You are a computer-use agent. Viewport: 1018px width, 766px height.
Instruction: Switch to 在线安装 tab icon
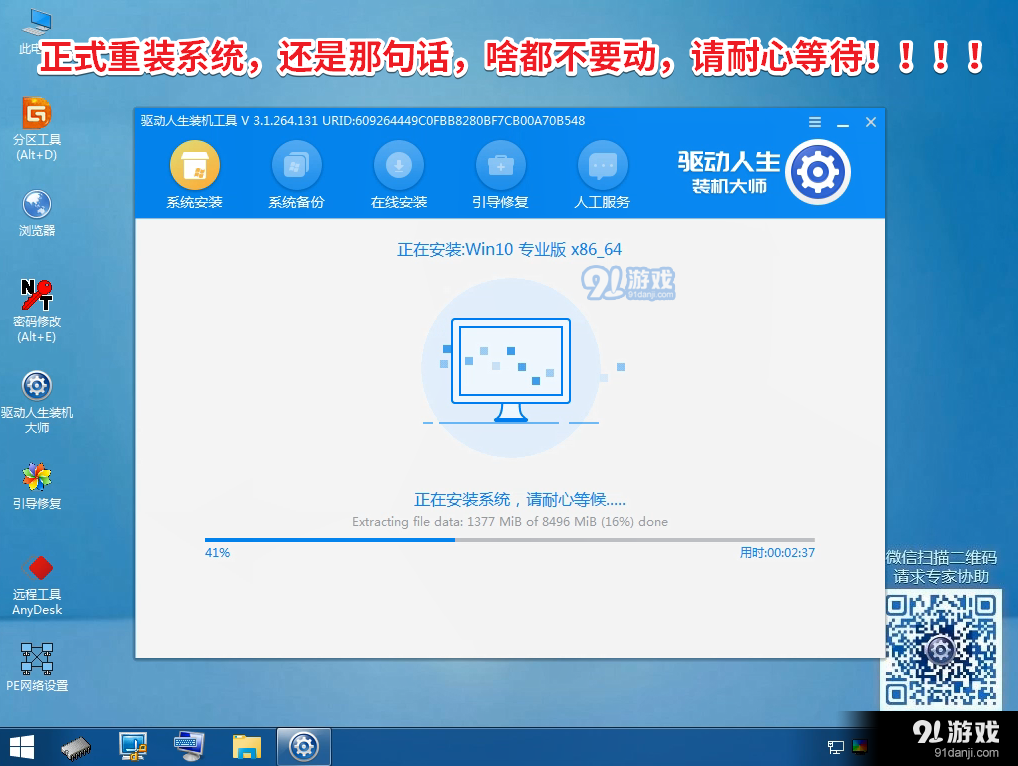(x=399, y=166)
